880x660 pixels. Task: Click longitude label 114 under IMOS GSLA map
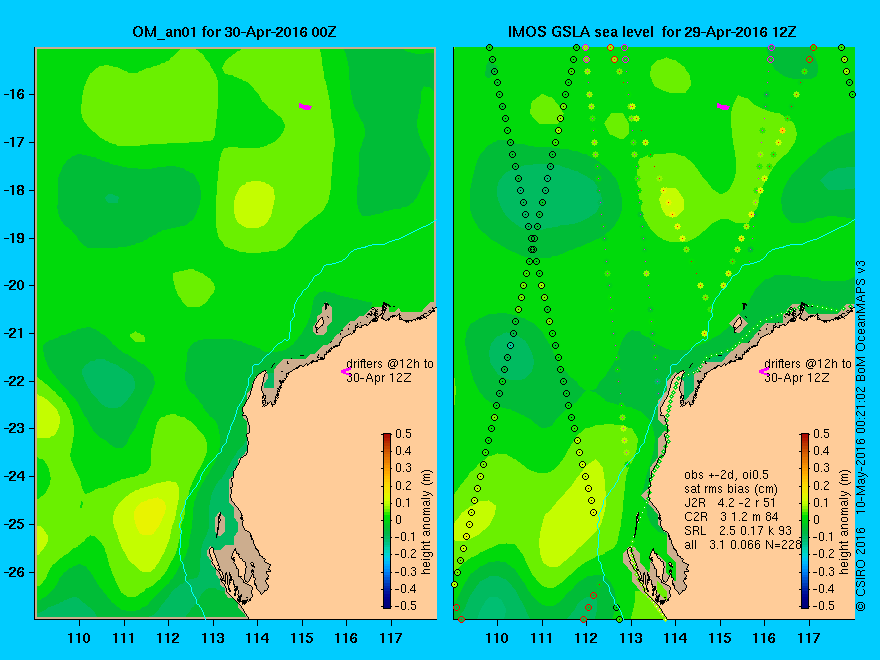tap(675, 638)
